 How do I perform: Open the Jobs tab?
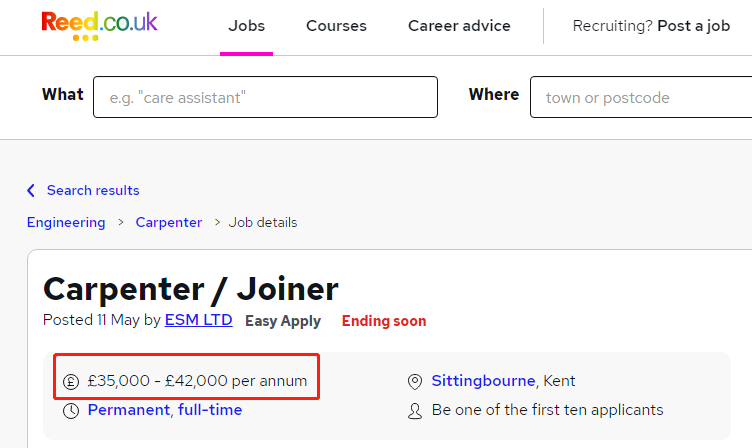[247, 26]
